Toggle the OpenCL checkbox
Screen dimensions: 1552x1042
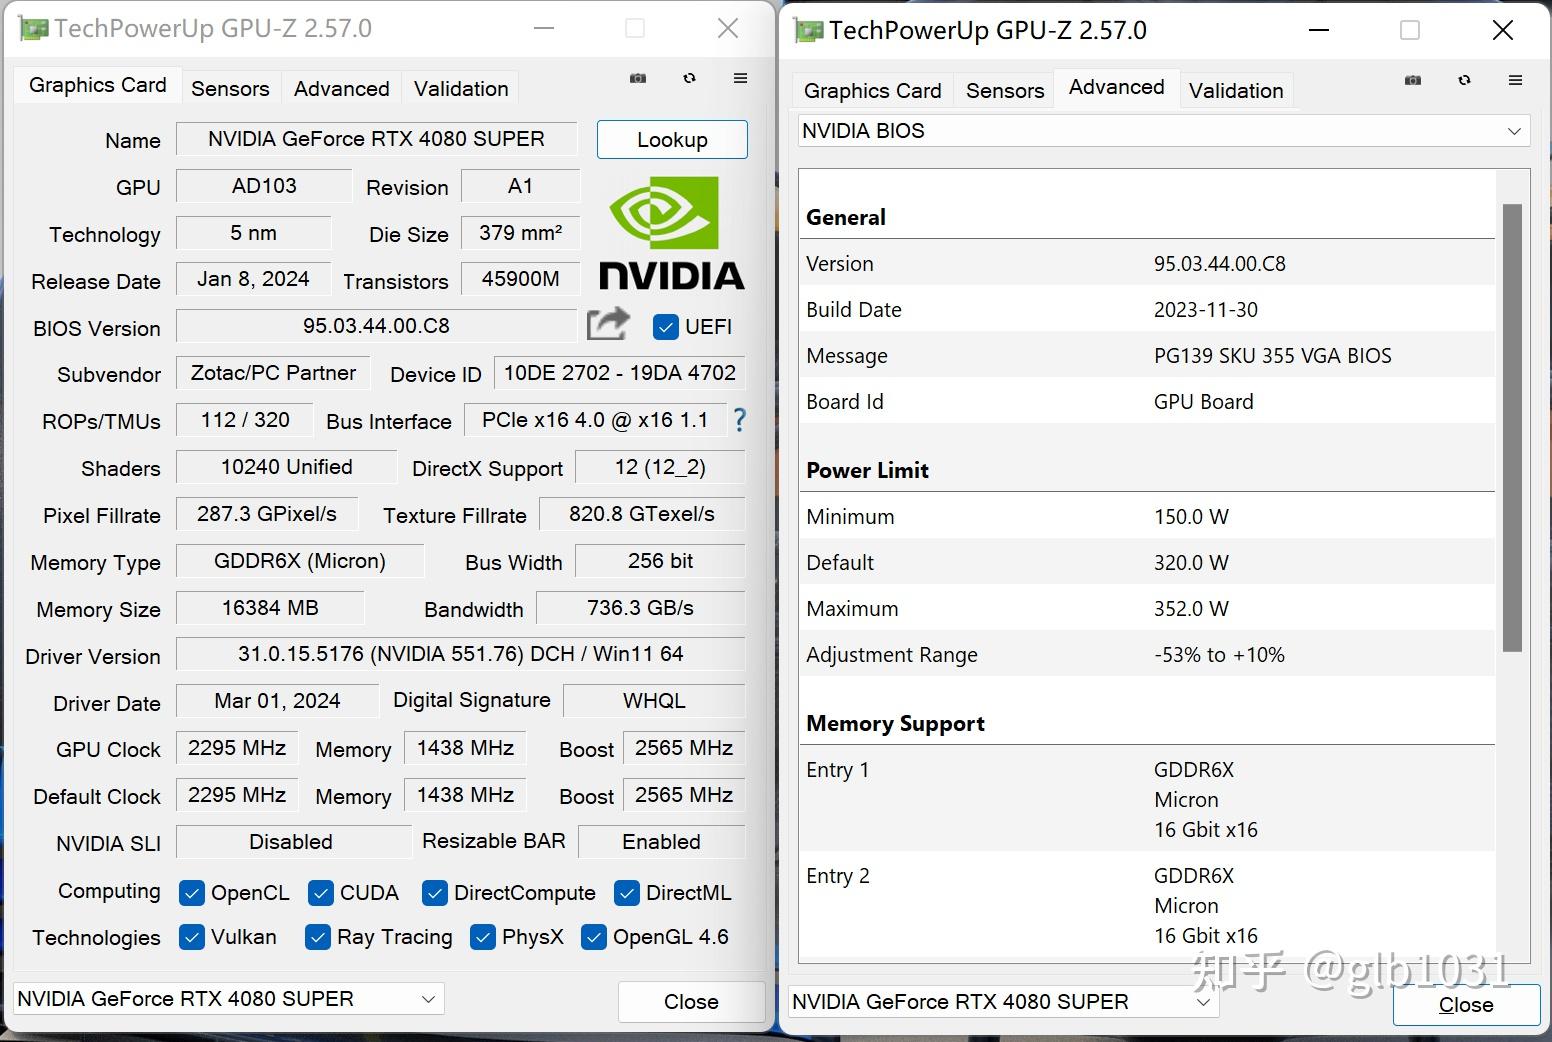tap(192, 892)
